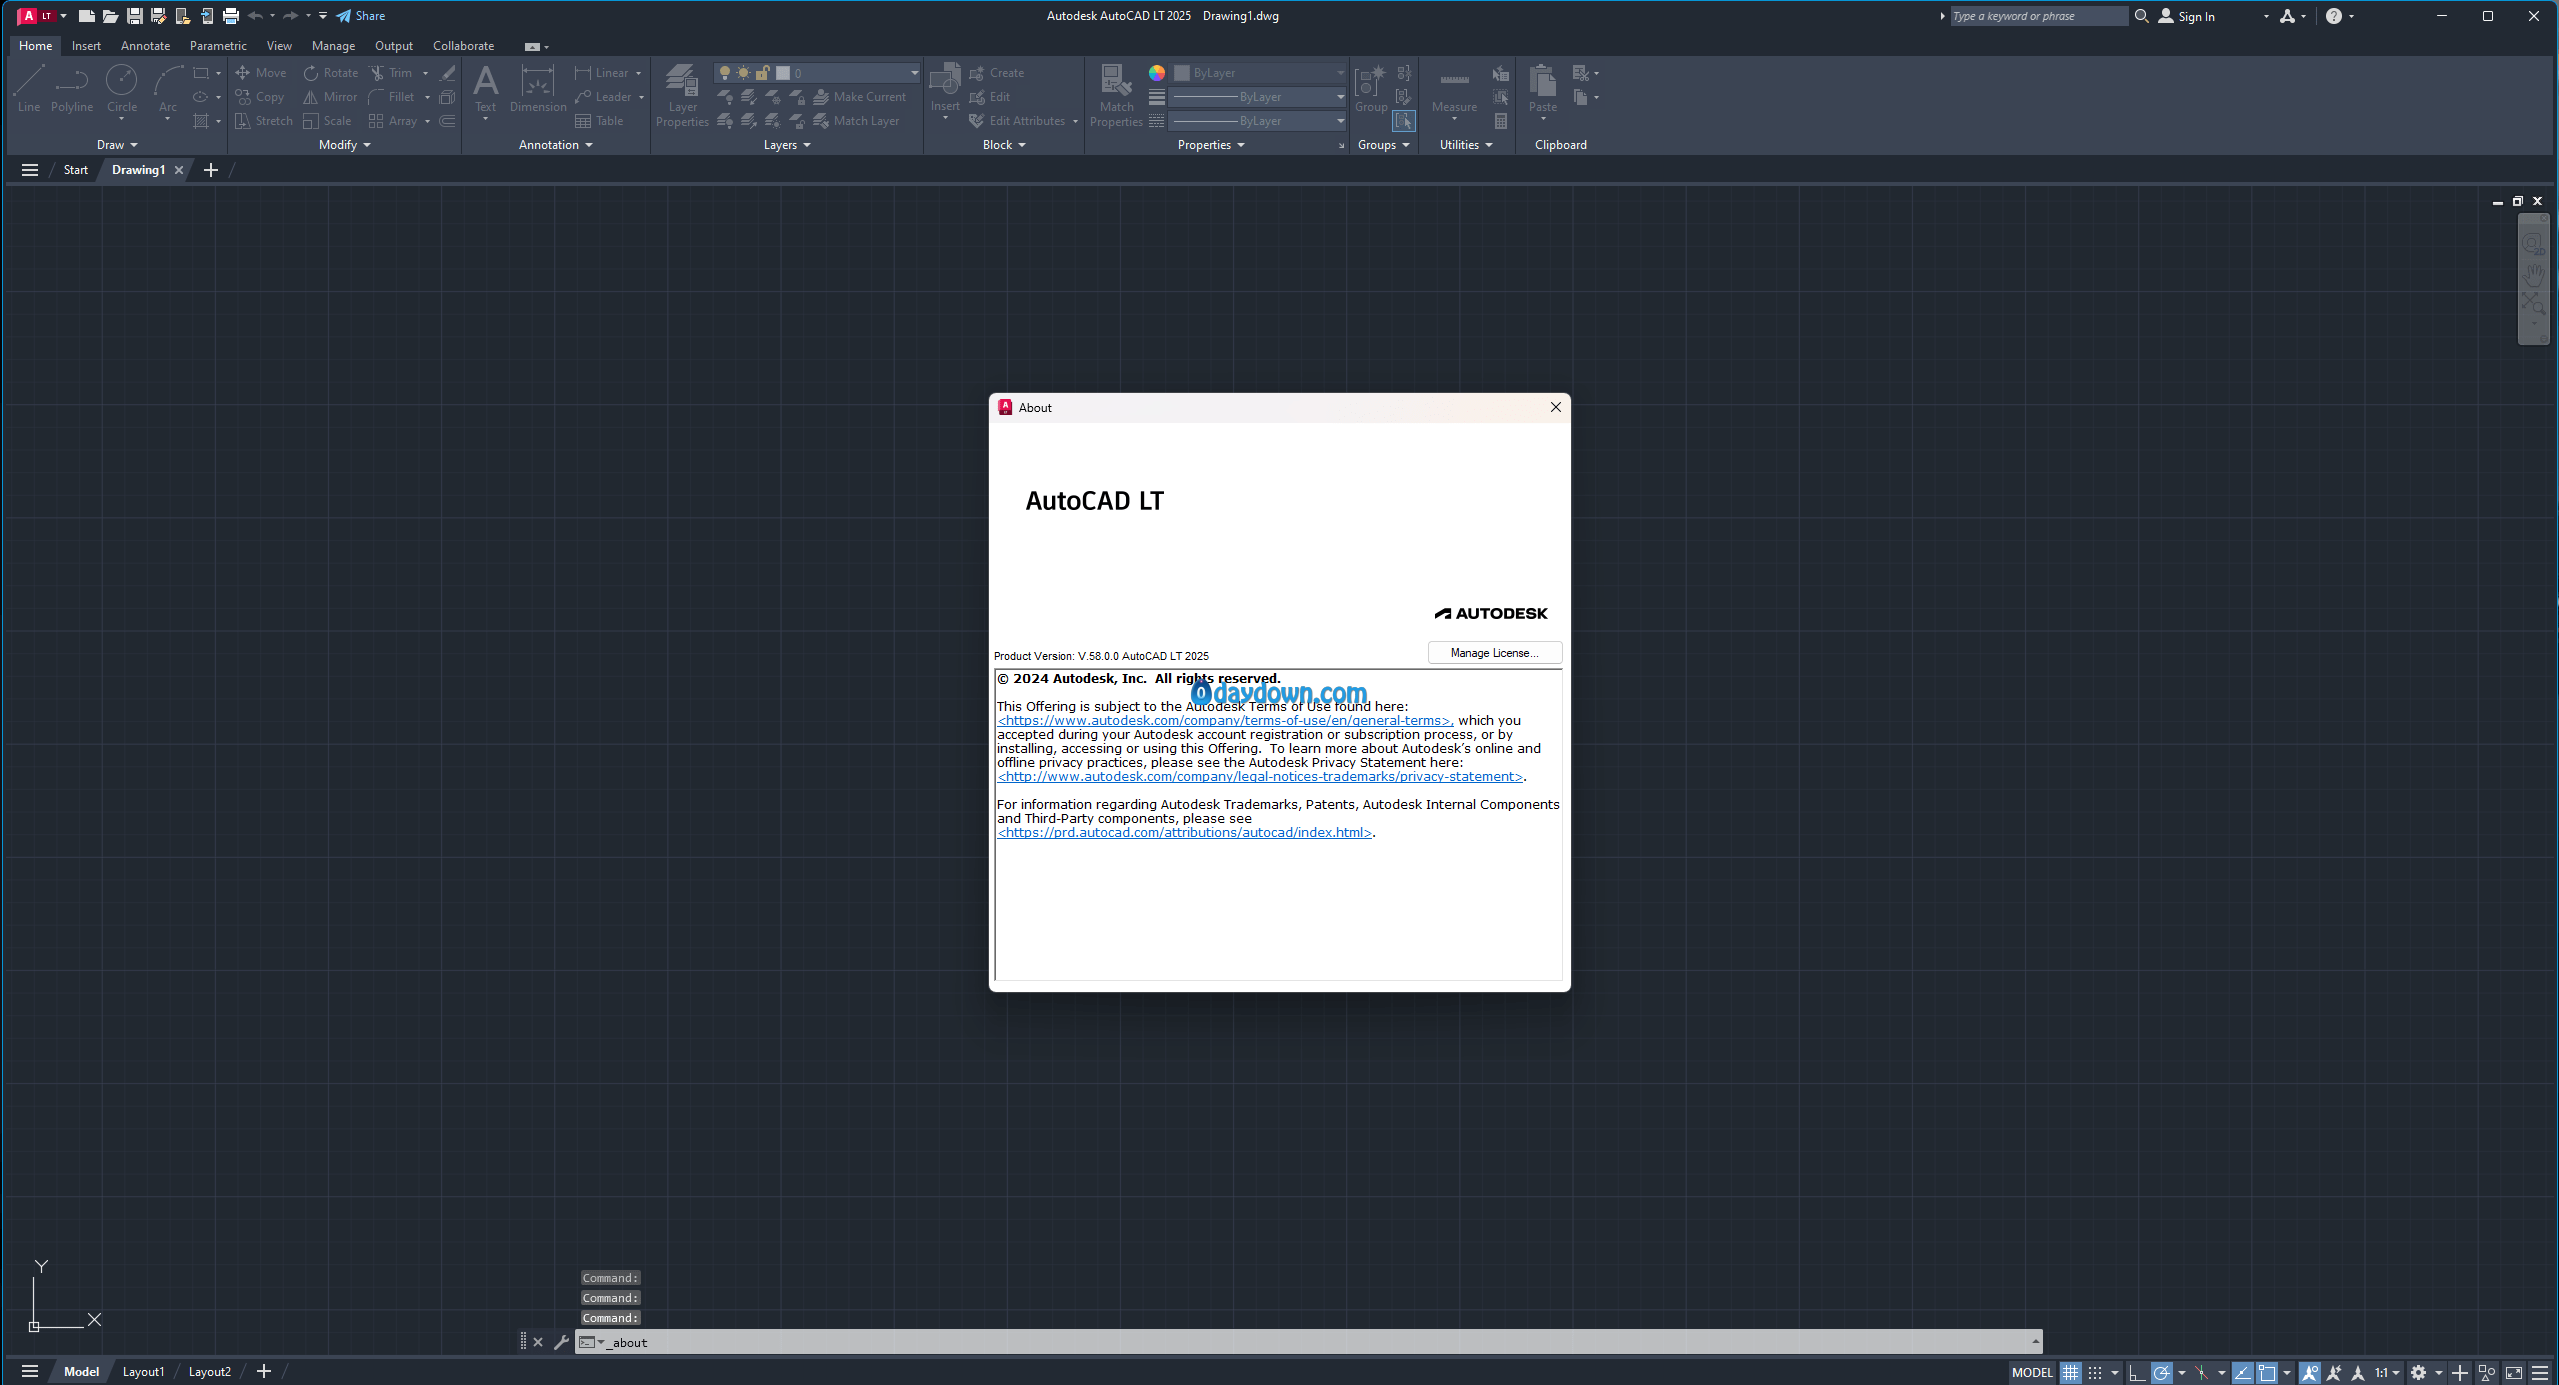
Task: Open the annotation scale 1:1 dropdown
Action: tap(2388, 1372)
